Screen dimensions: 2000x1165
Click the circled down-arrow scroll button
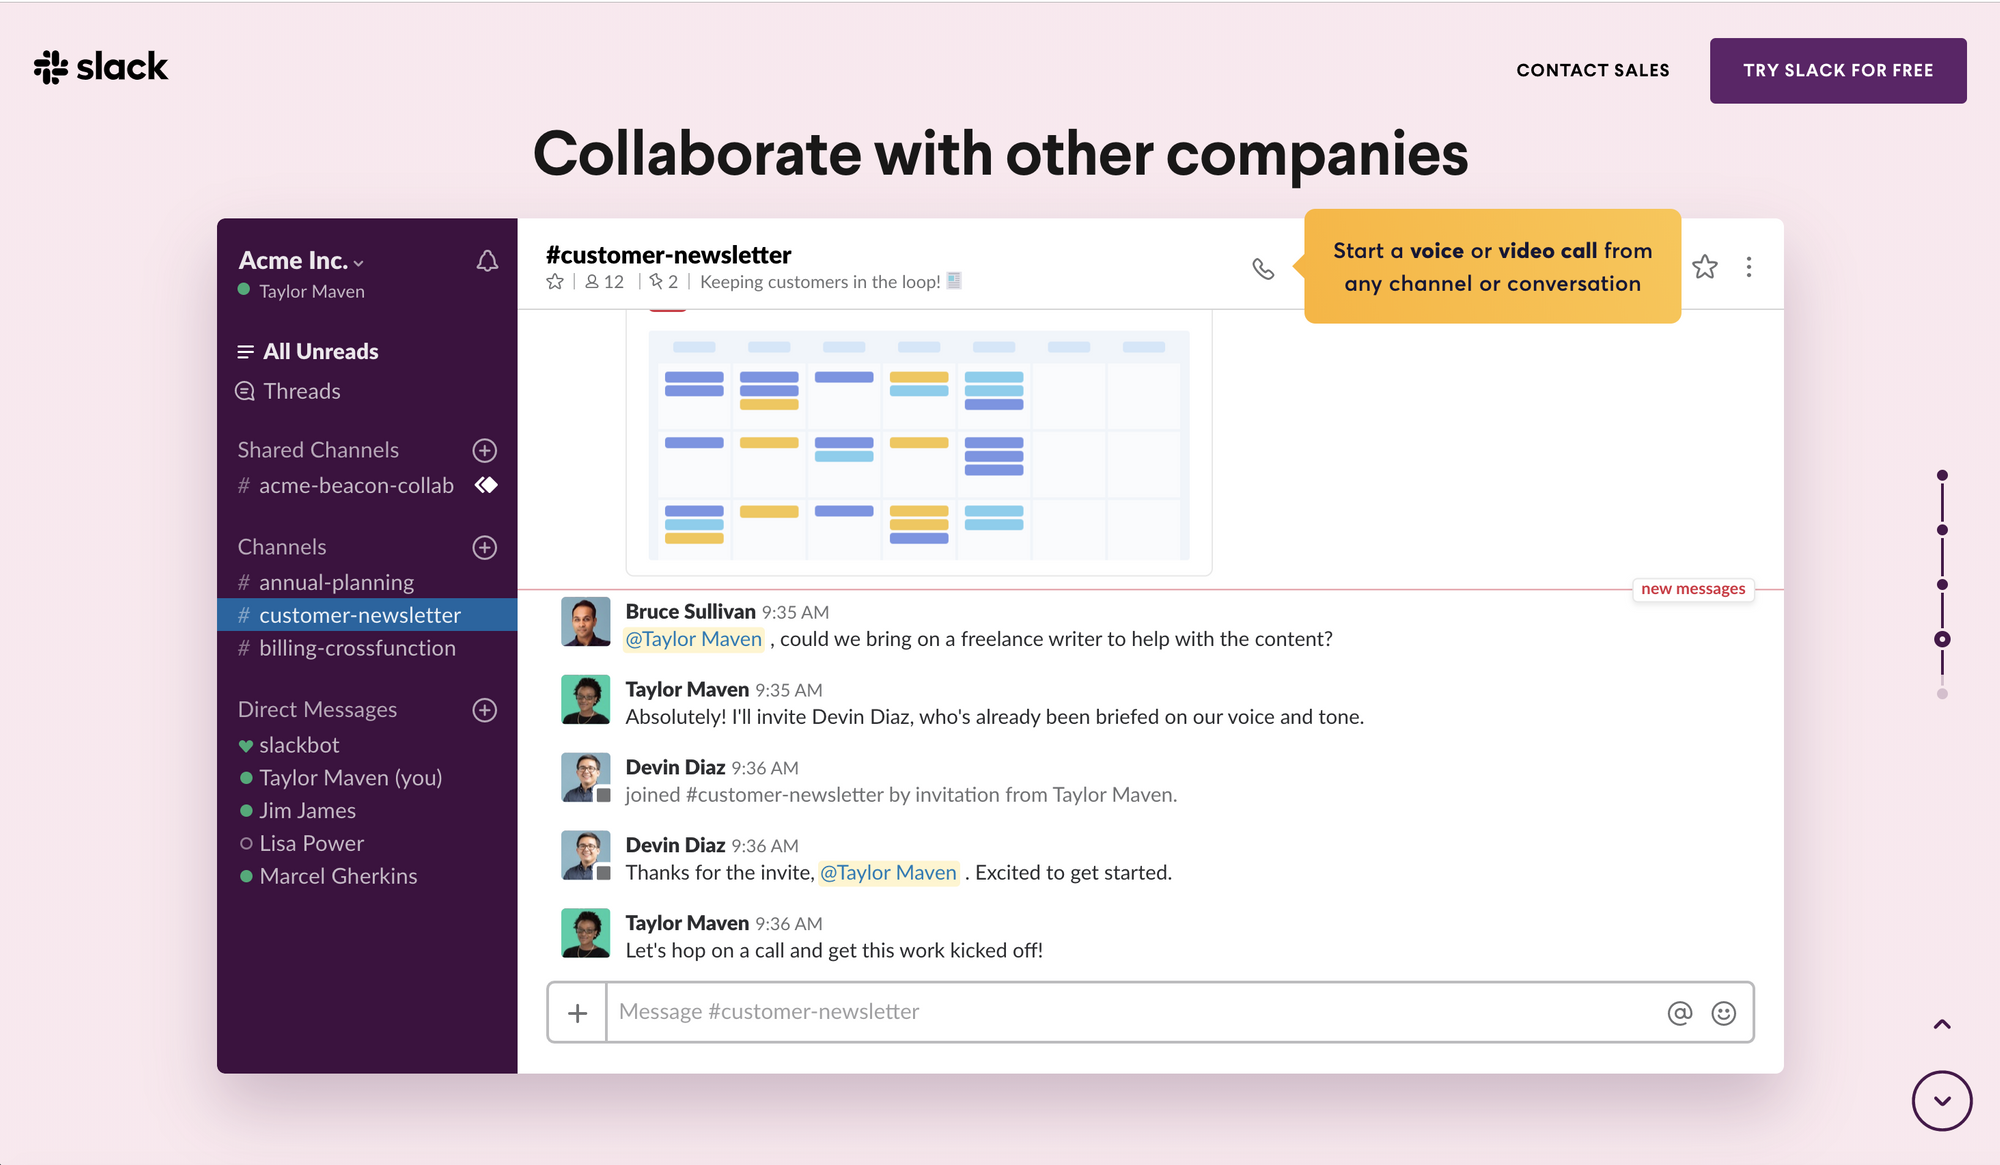pyautogui.click(x=1942, y=1101)
